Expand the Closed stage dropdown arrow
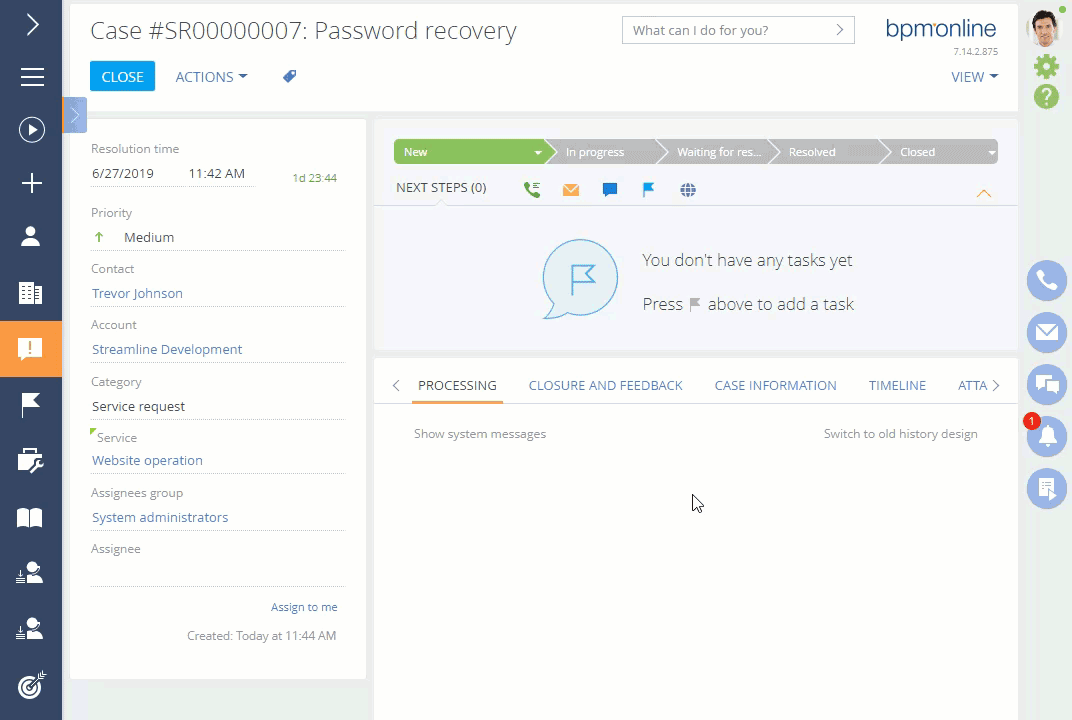1072x720 pixels. [991, 152]
